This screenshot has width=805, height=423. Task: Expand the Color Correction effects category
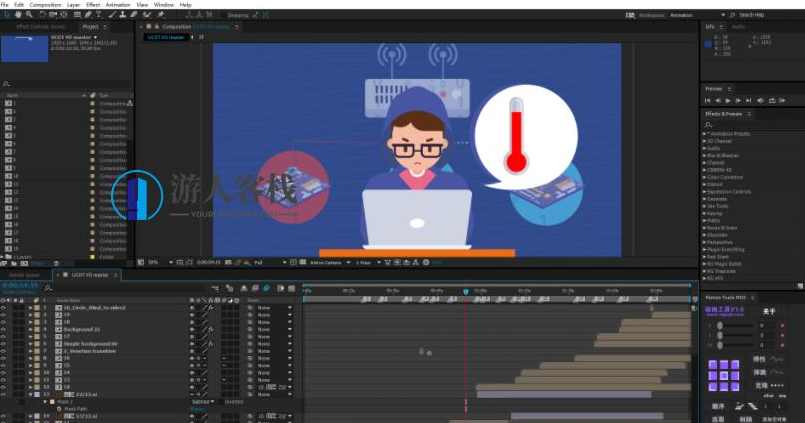728,177
